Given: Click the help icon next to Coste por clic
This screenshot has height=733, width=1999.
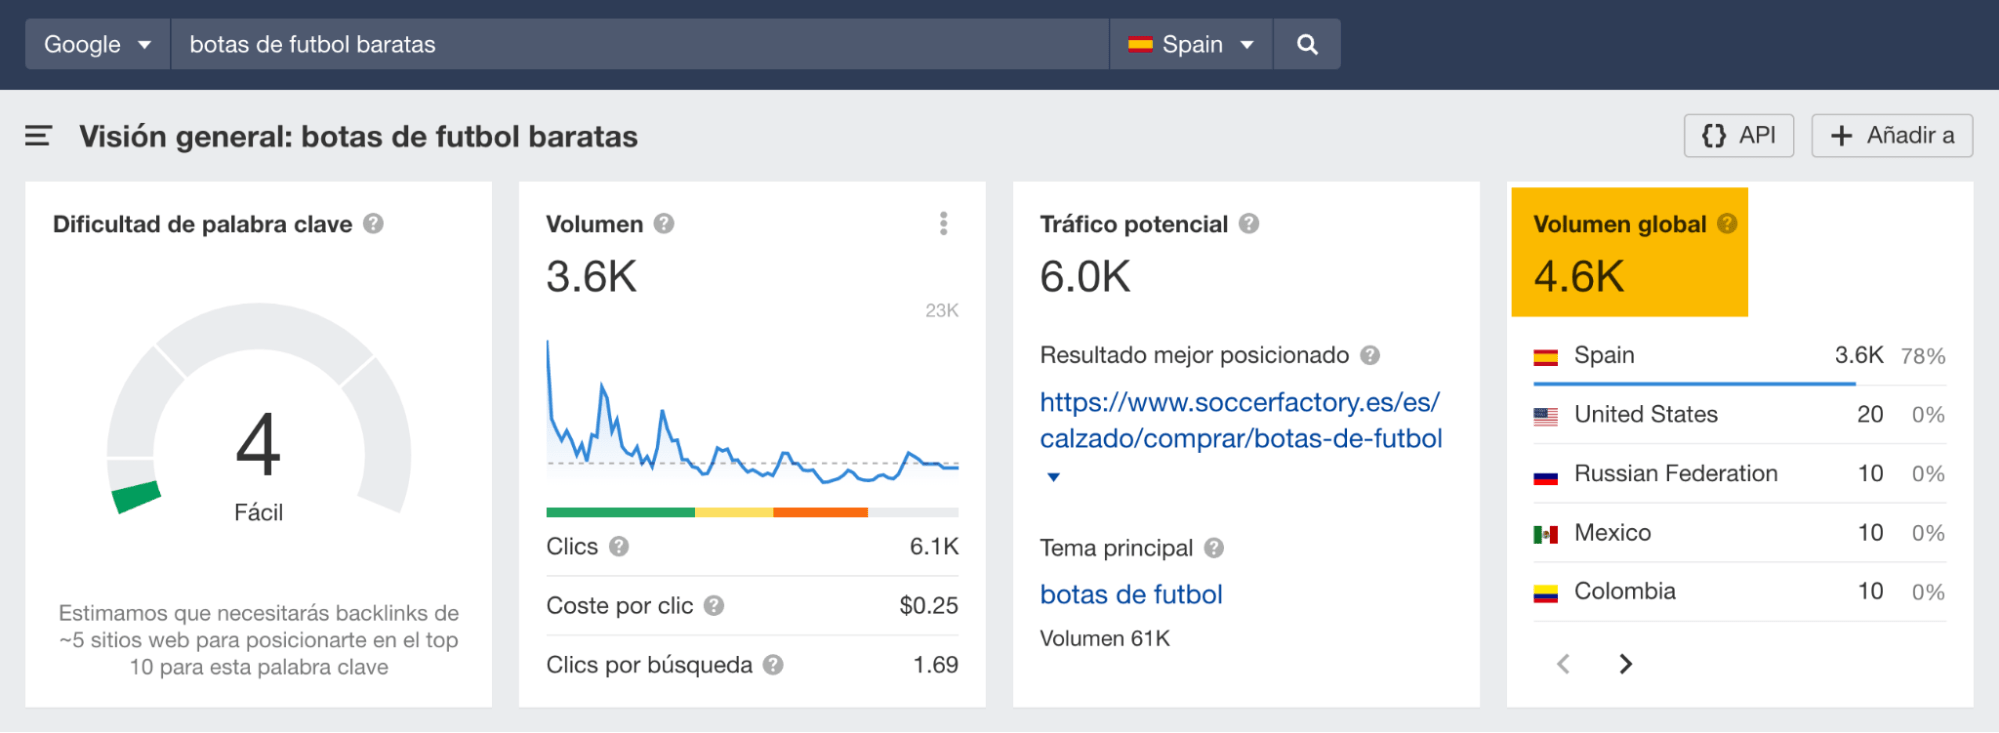Looking at the screenshot, I should (x=714, y=605).
